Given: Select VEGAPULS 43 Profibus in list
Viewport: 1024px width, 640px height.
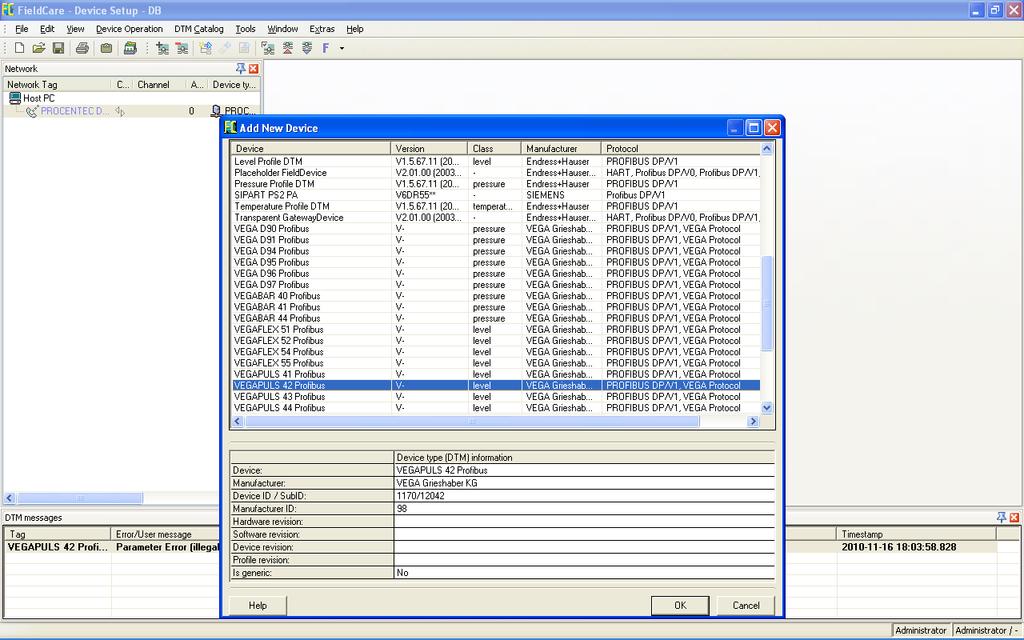Looking at the screenshot, I should tap(496, 396).
